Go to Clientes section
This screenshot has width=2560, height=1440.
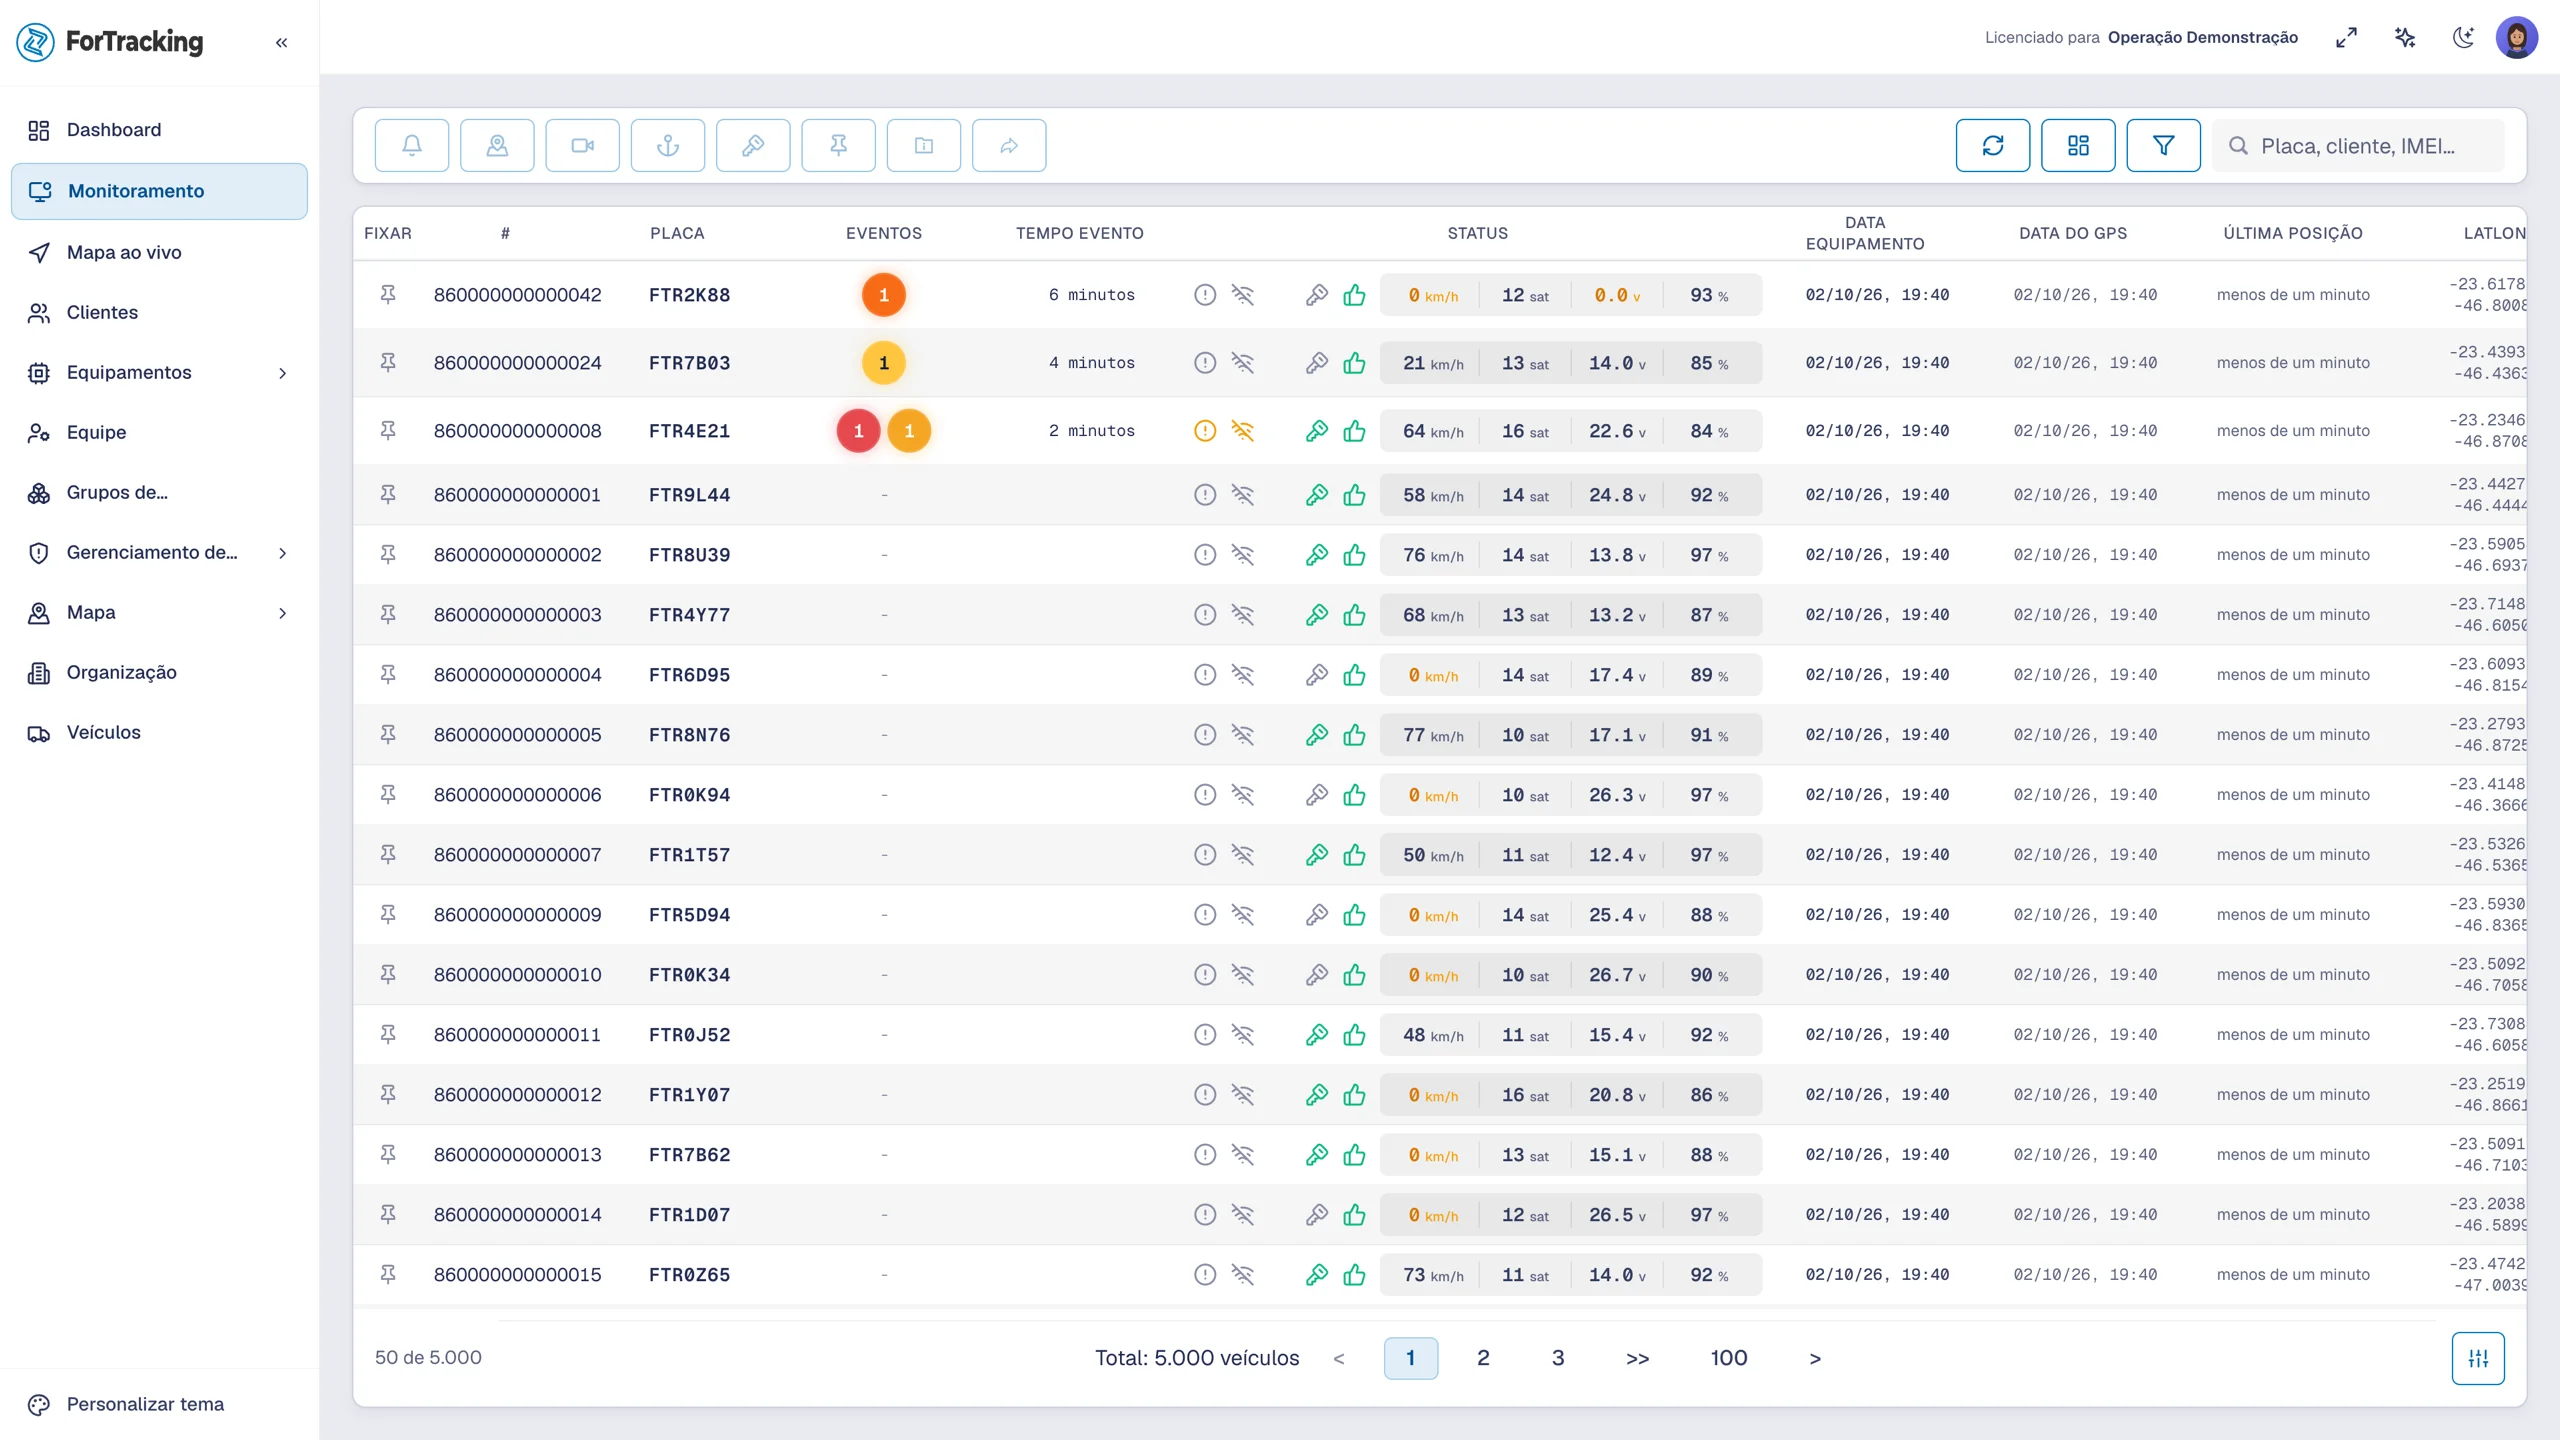tap(159, 313)
